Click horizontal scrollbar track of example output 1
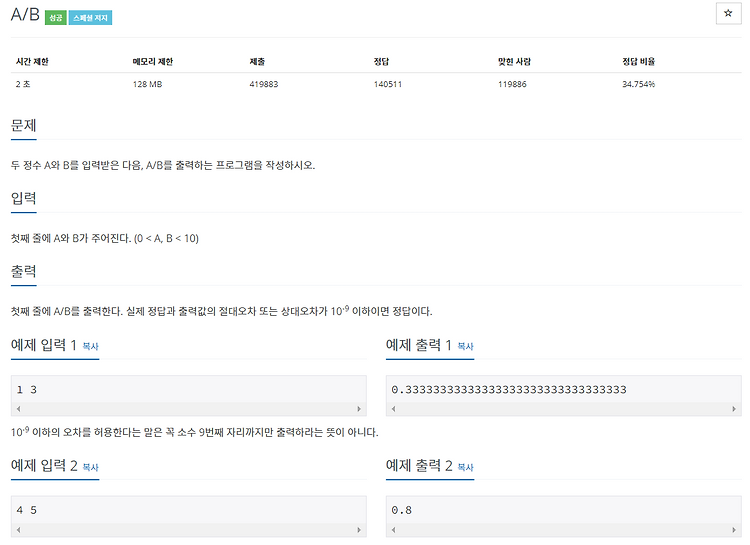 coord(563,409)
